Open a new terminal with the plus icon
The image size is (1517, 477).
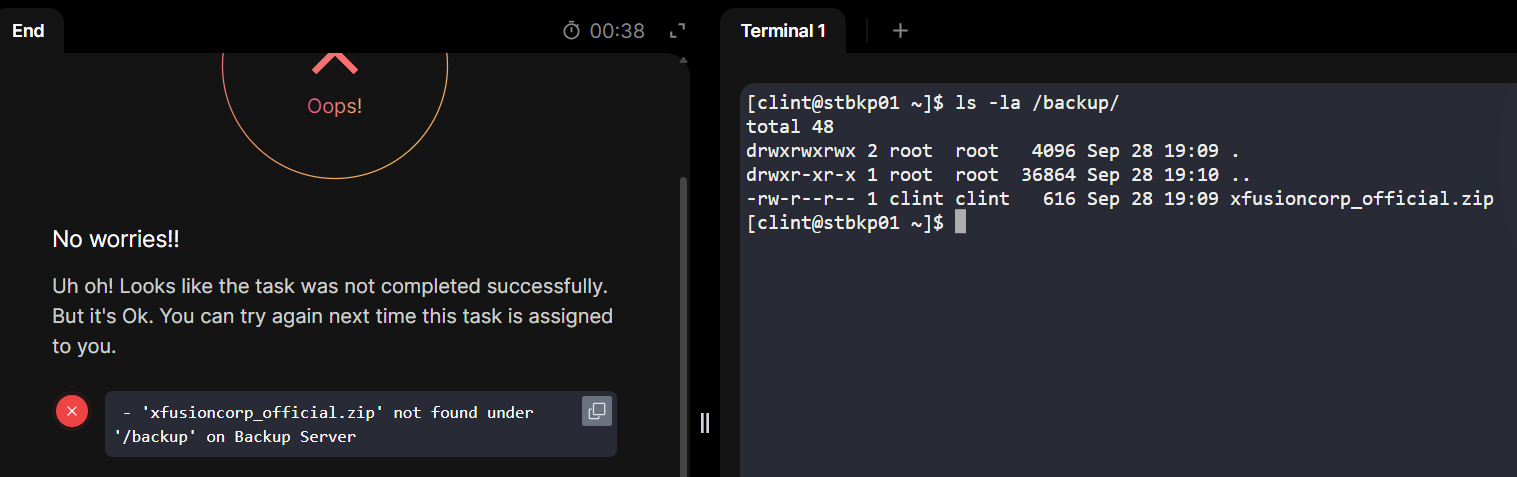tap(900, 31)
